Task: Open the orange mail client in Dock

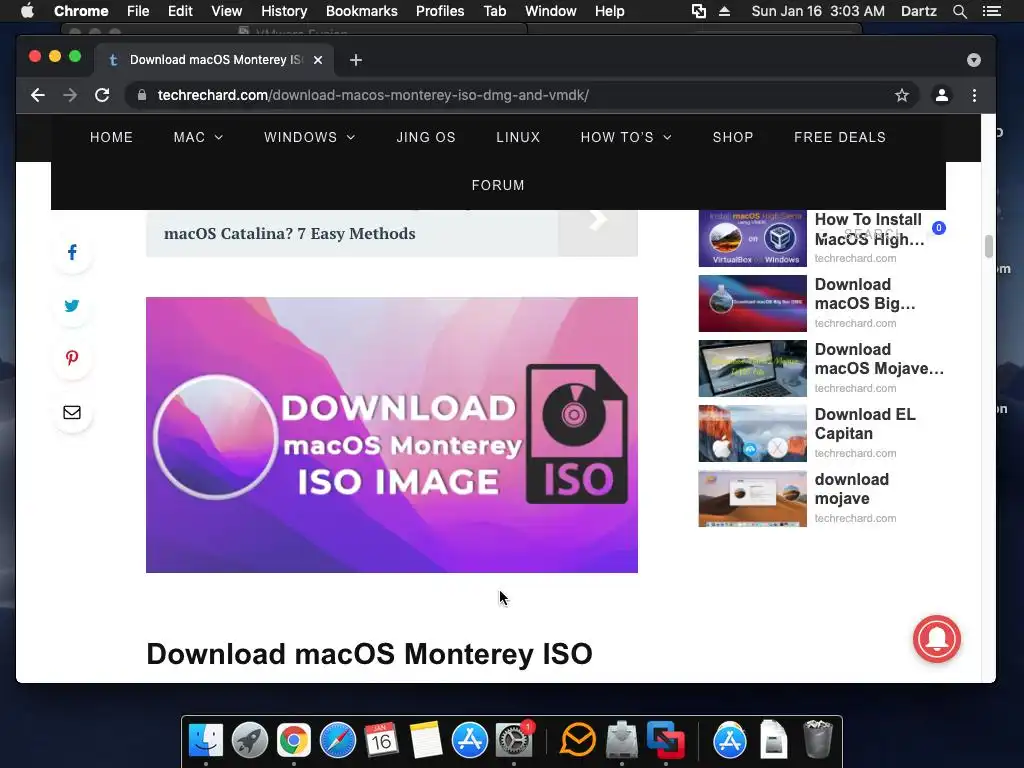Action: pos(578,741)
